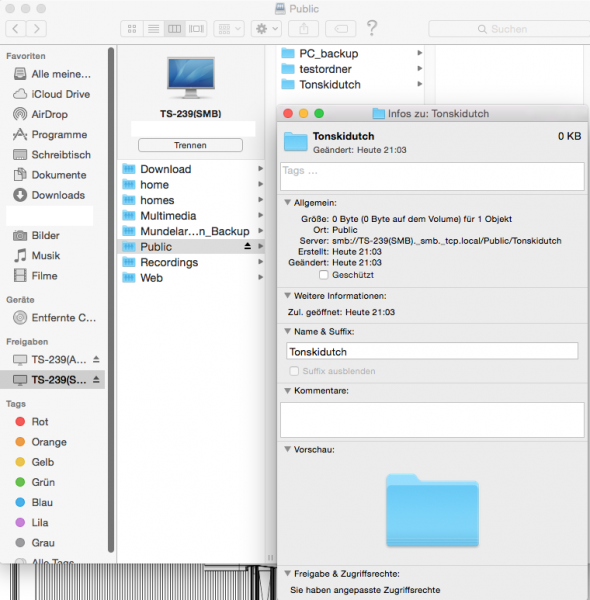Collapse the Vorschau section

[287, 449]
